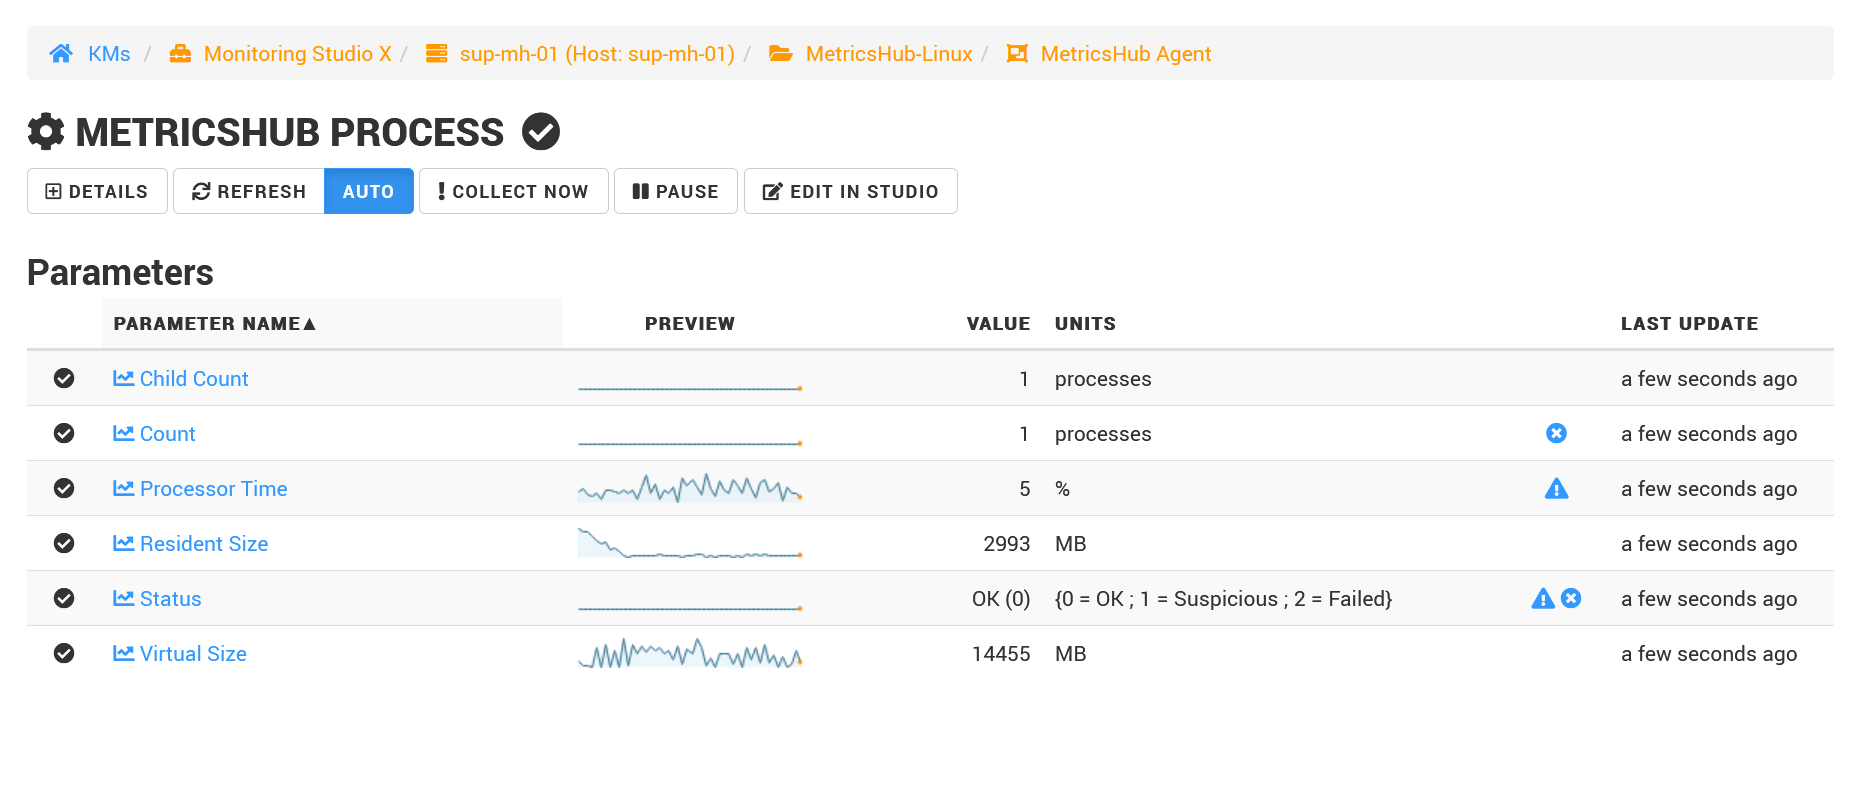Click the Units column header

[x=1085, y=324]
